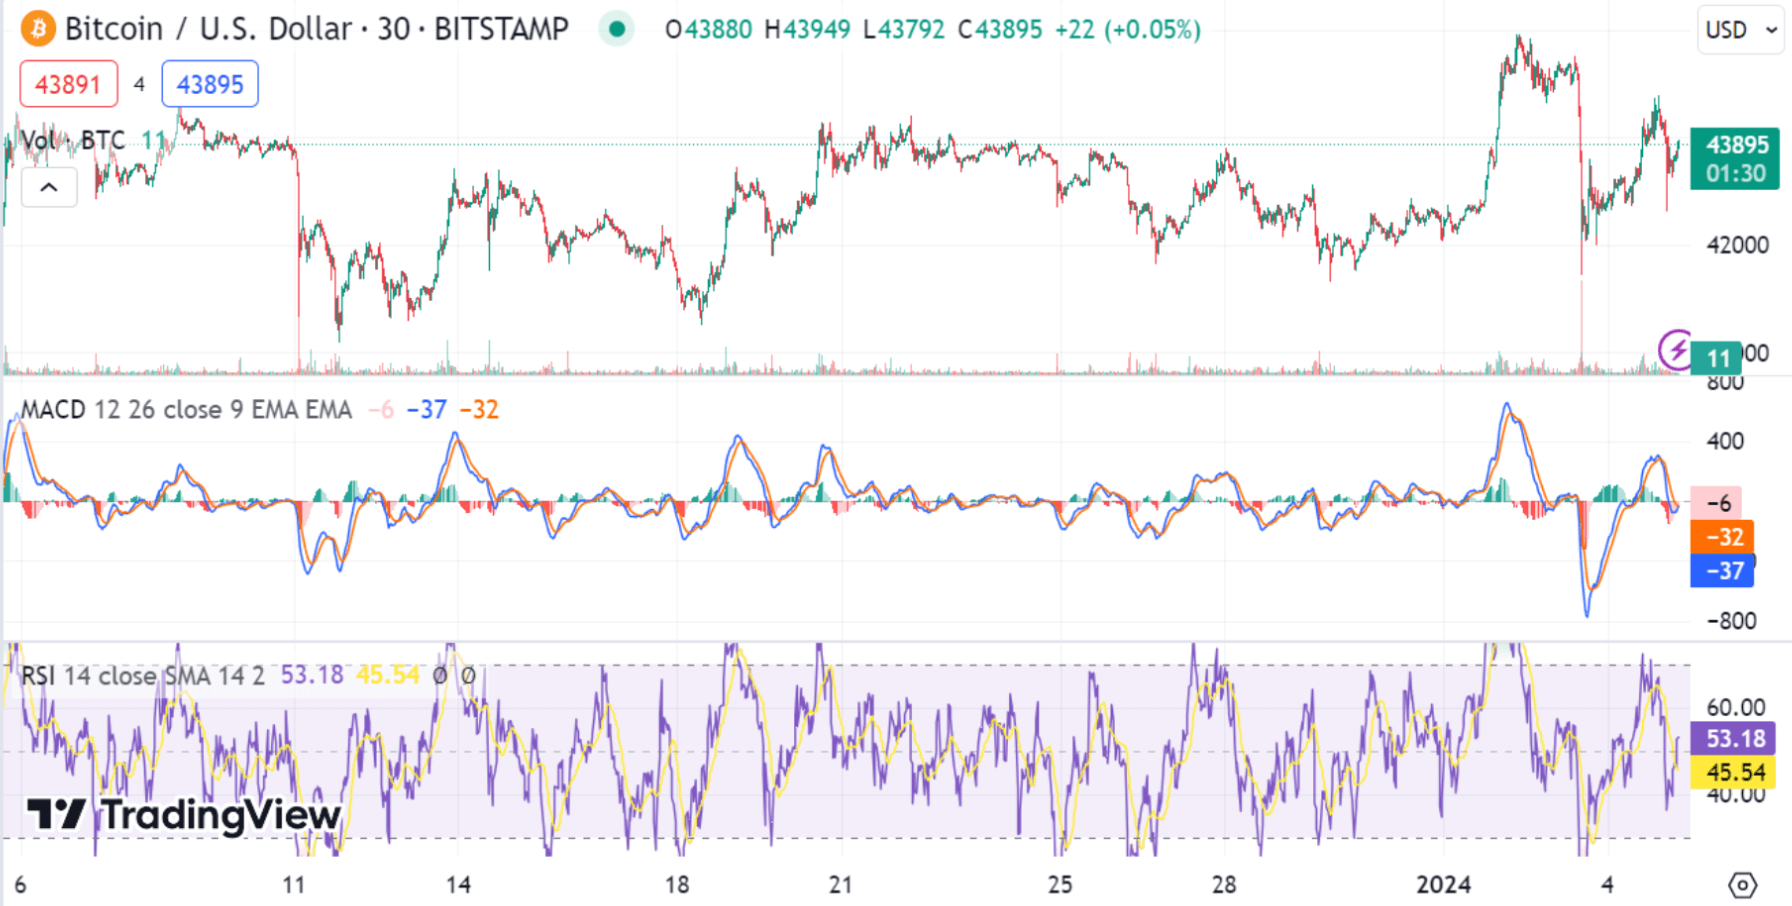Click the purple lightning bolt icon
Screen dimensions: 1792x906
pyautogui.click(x=1675, y=349)
